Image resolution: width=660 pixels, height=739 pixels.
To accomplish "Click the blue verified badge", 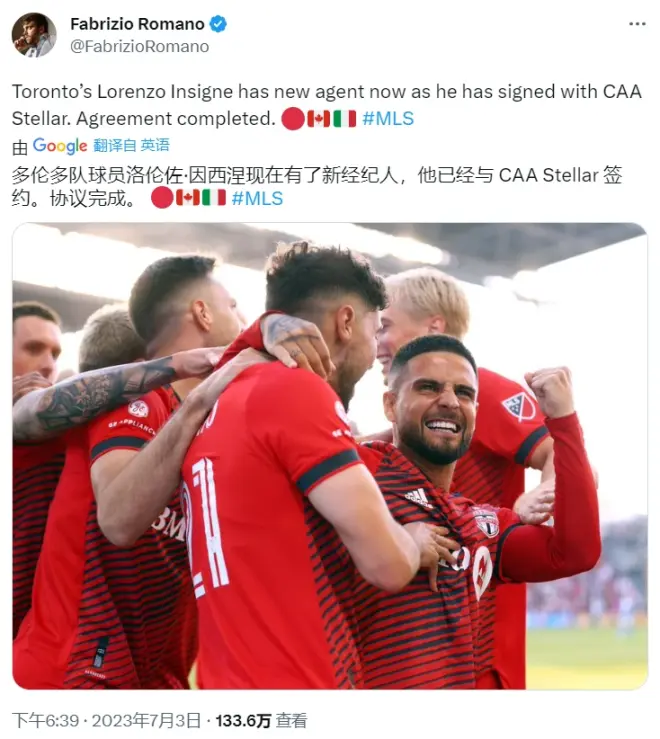I will [x=218, y=24].
